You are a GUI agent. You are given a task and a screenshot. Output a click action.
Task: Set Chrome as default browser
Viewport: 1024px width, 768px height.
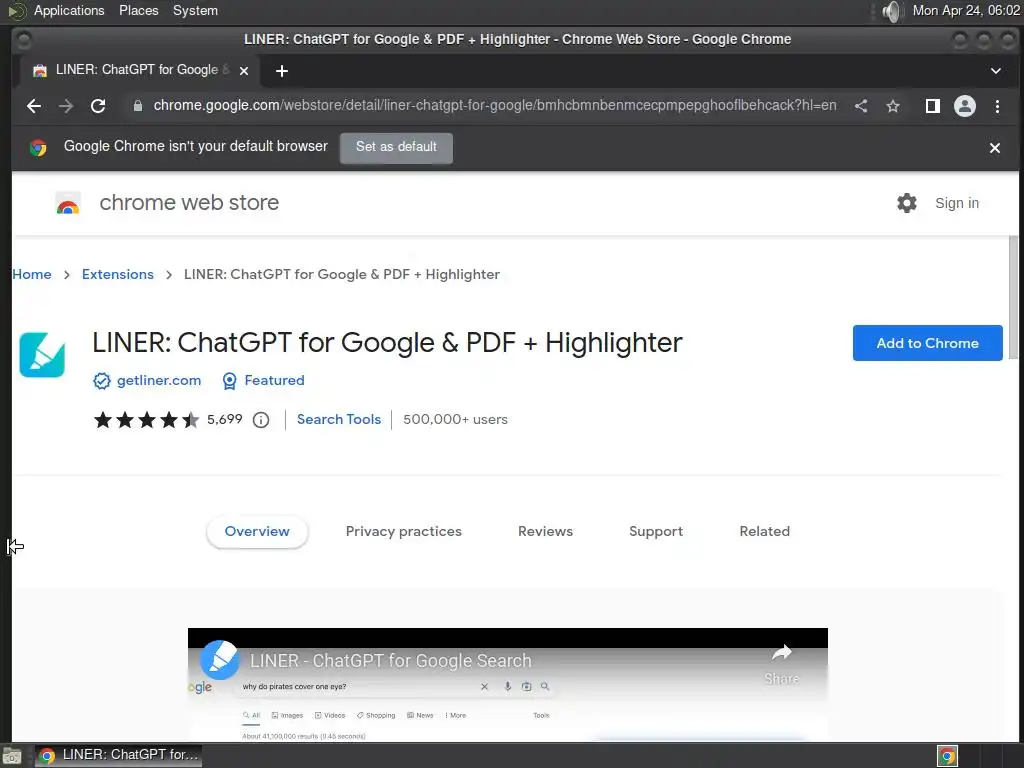[396, 147]
